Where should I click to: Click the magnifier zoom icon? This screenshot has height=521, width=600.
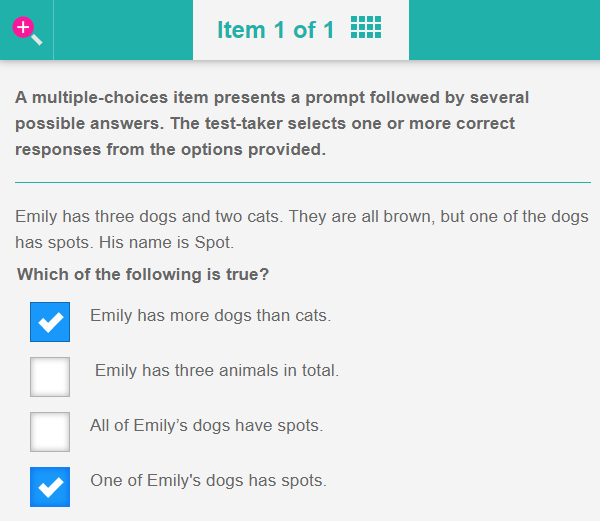click(27, 30)
